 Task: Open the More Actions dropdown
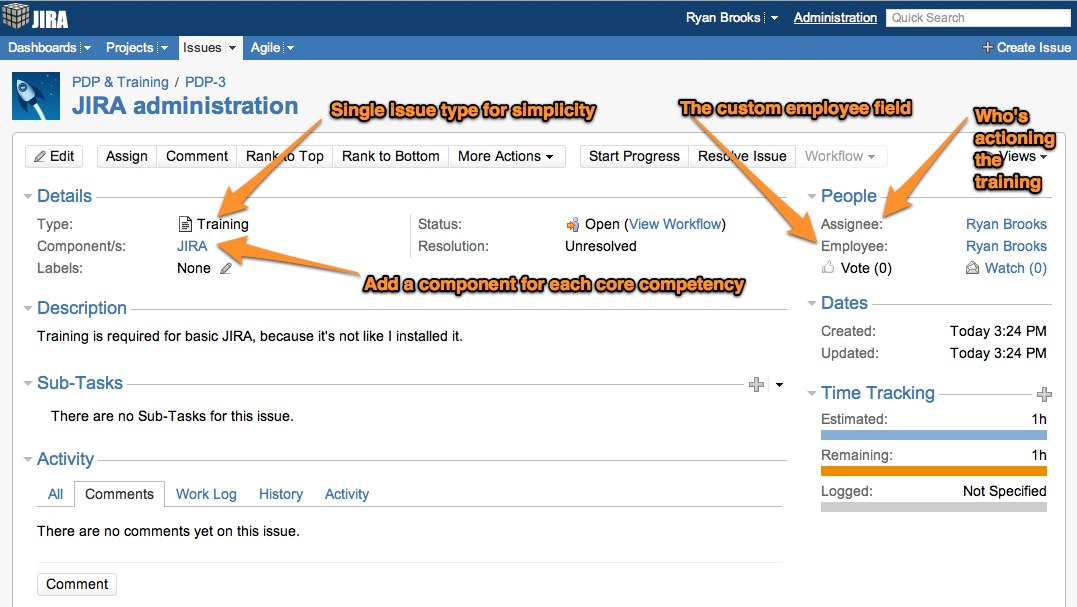click(x=507, y=156)
